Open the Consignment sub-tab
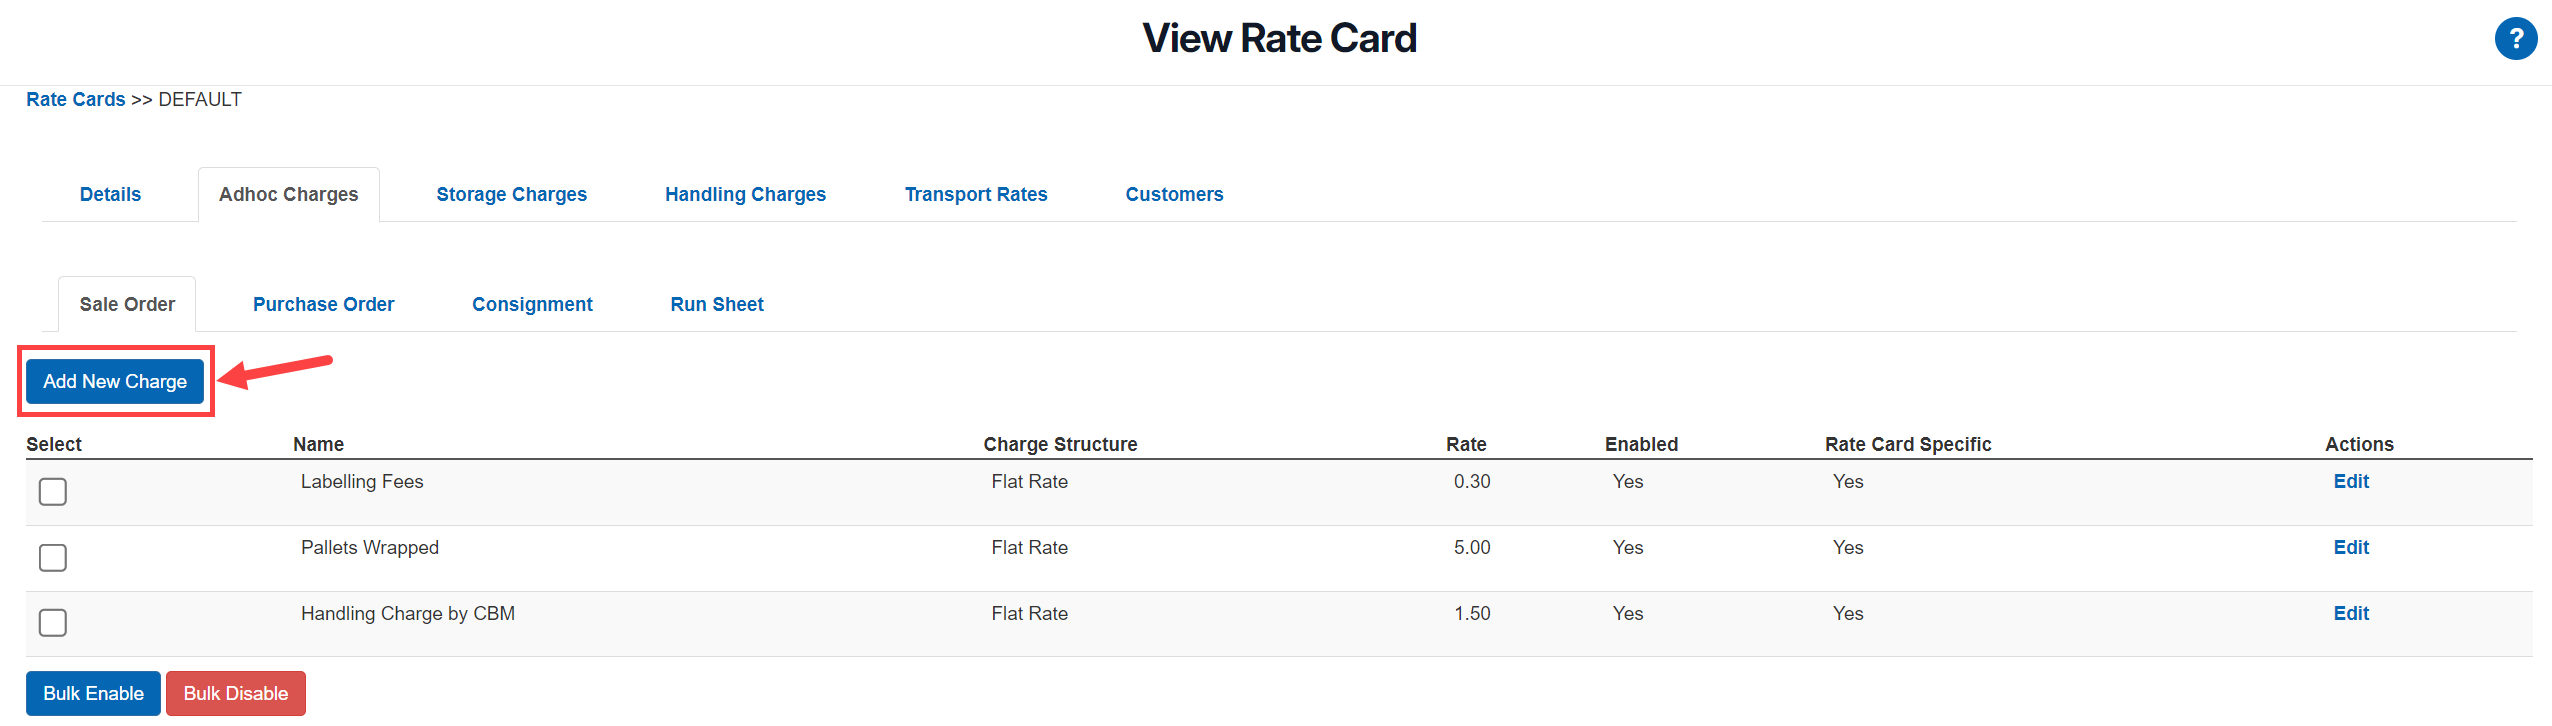2552x726 pixels. [x=532, y=304]
